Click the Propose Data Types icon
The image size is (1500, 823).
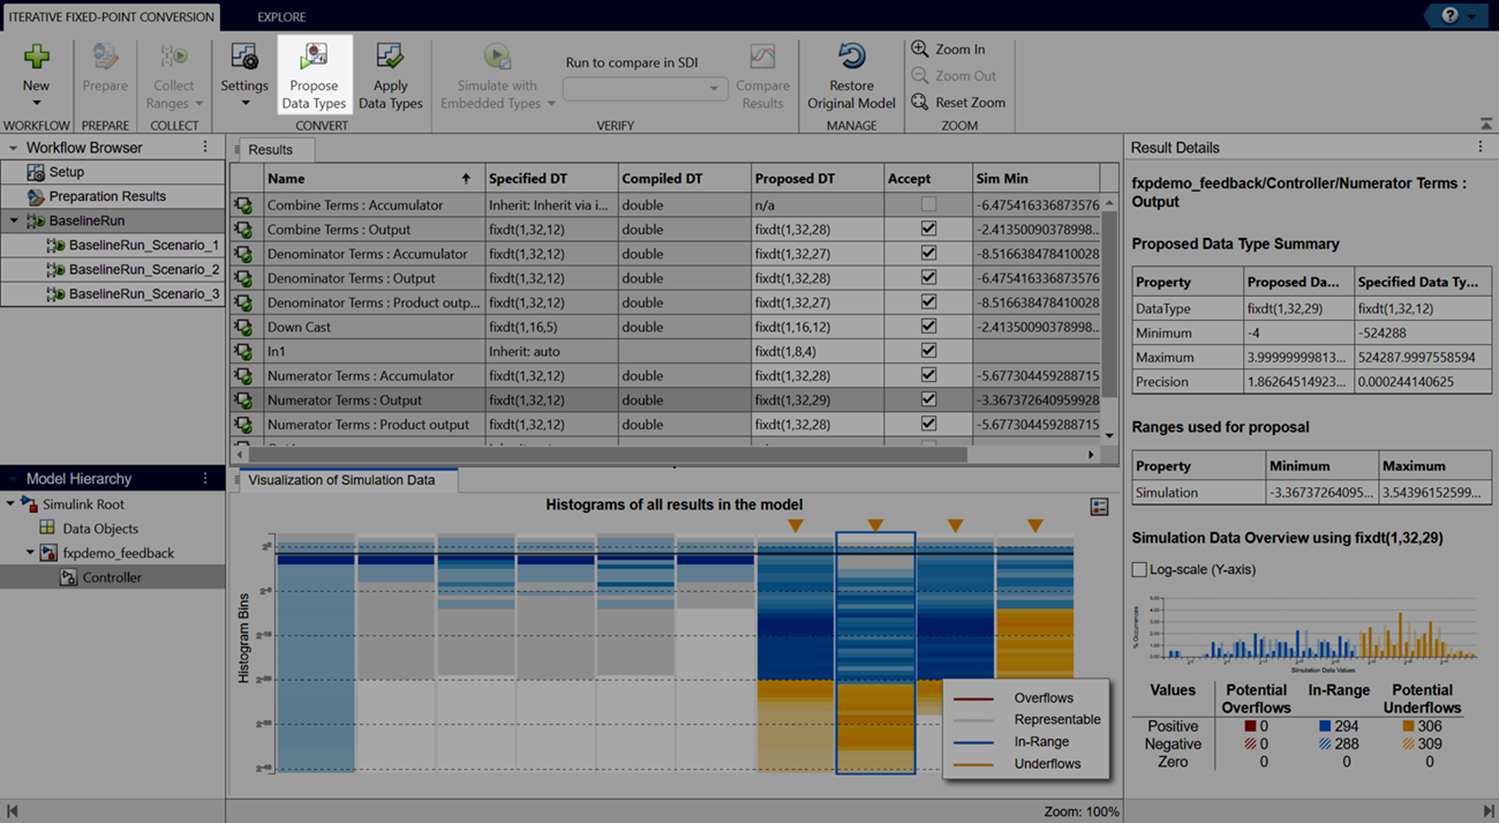[314, 58]
